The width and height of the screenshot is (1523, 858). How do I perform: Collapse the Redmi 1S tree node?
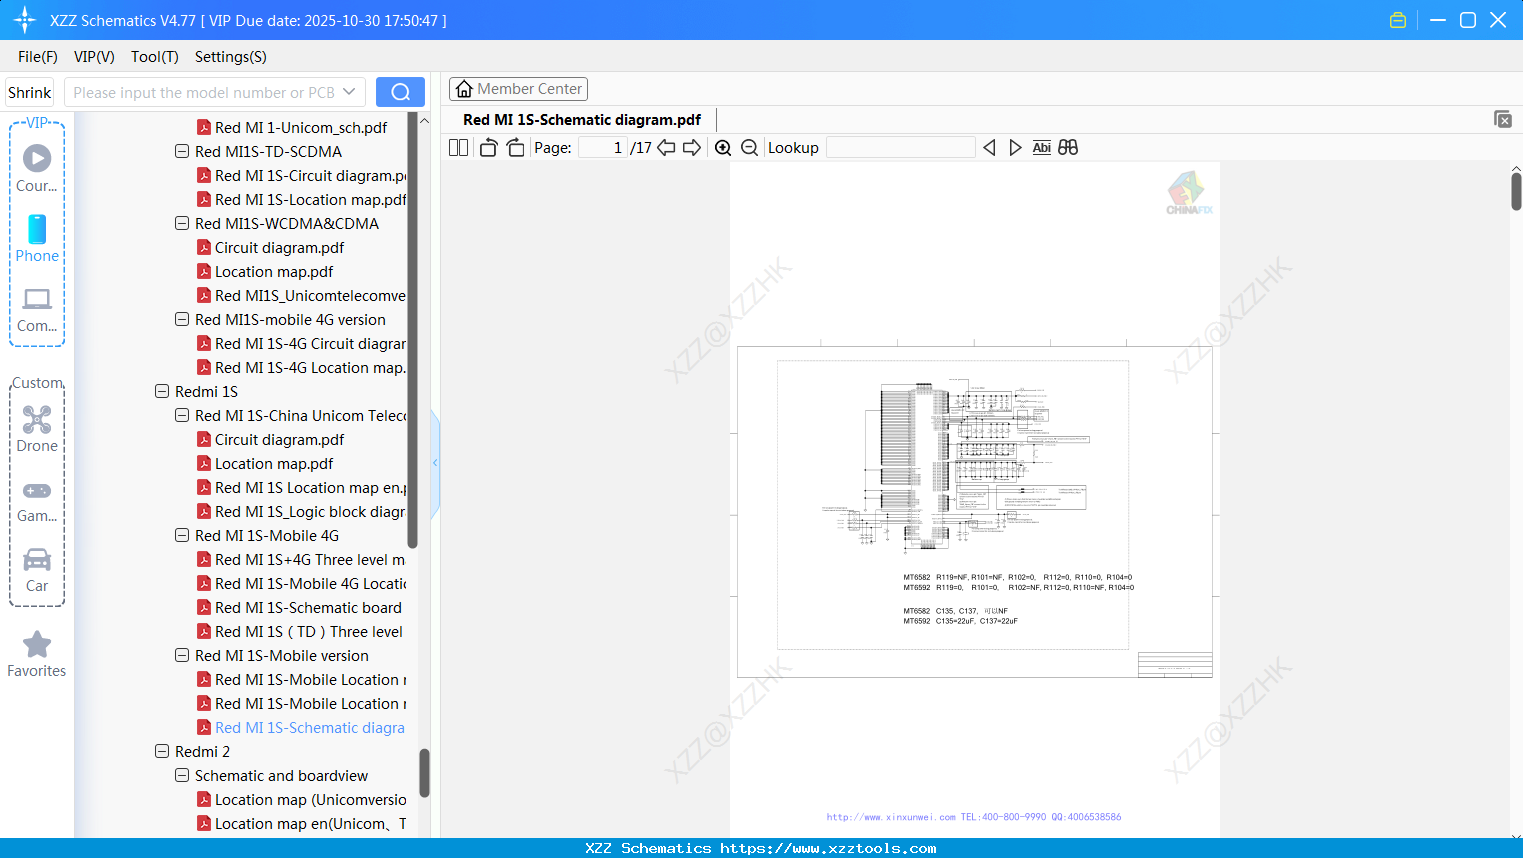point(162,391)
